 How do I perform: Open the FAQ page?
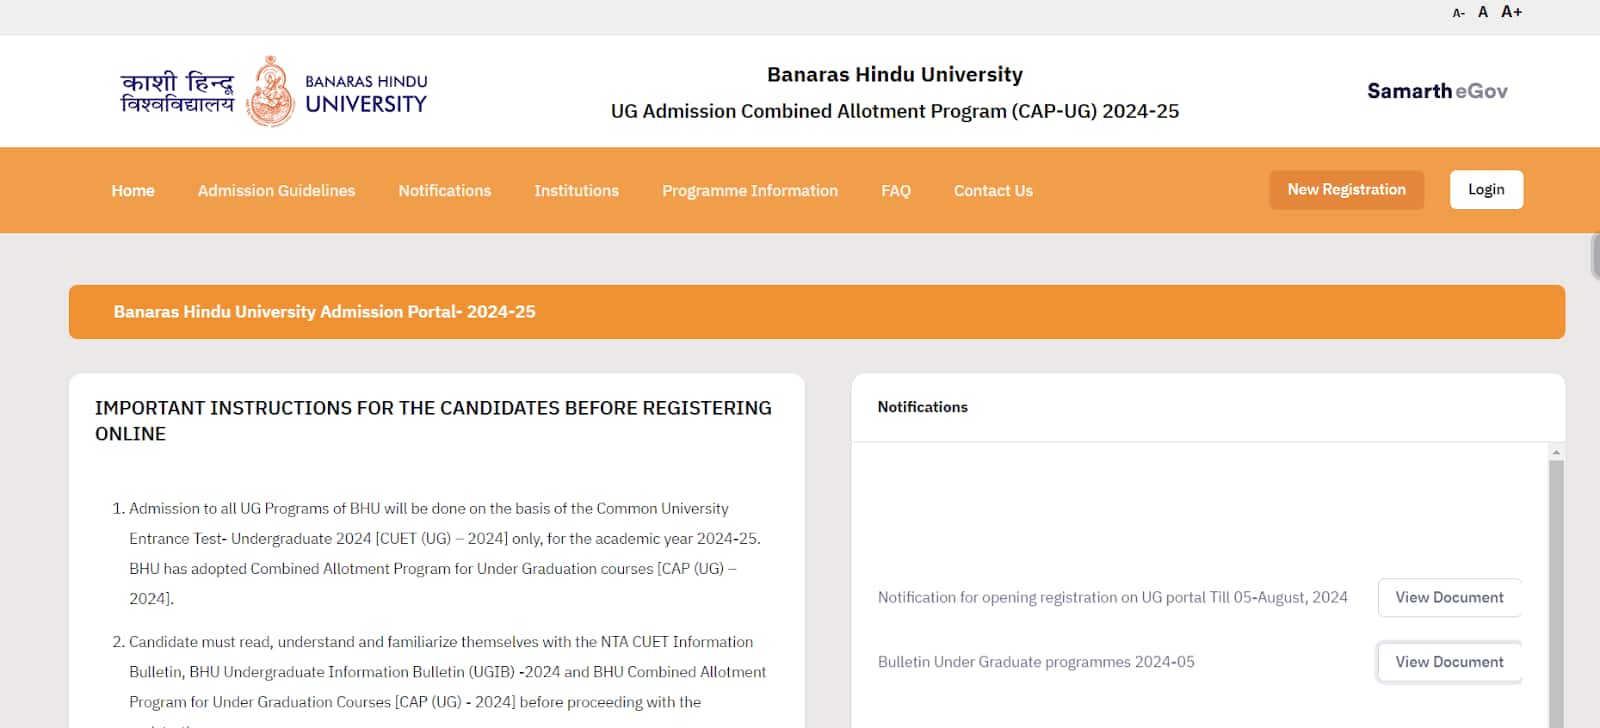coord(896,190)
